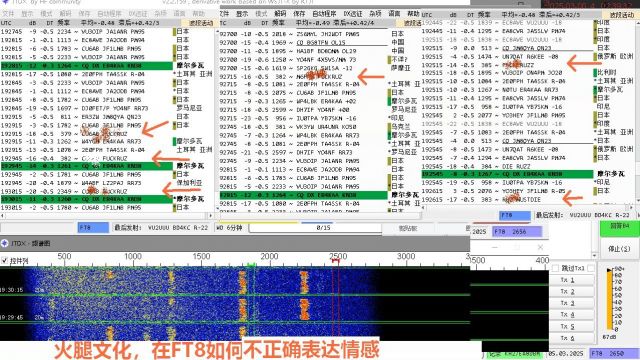
Task: Click the green receive frequency marker on waterfall scale
Action: tap(251, 265)
